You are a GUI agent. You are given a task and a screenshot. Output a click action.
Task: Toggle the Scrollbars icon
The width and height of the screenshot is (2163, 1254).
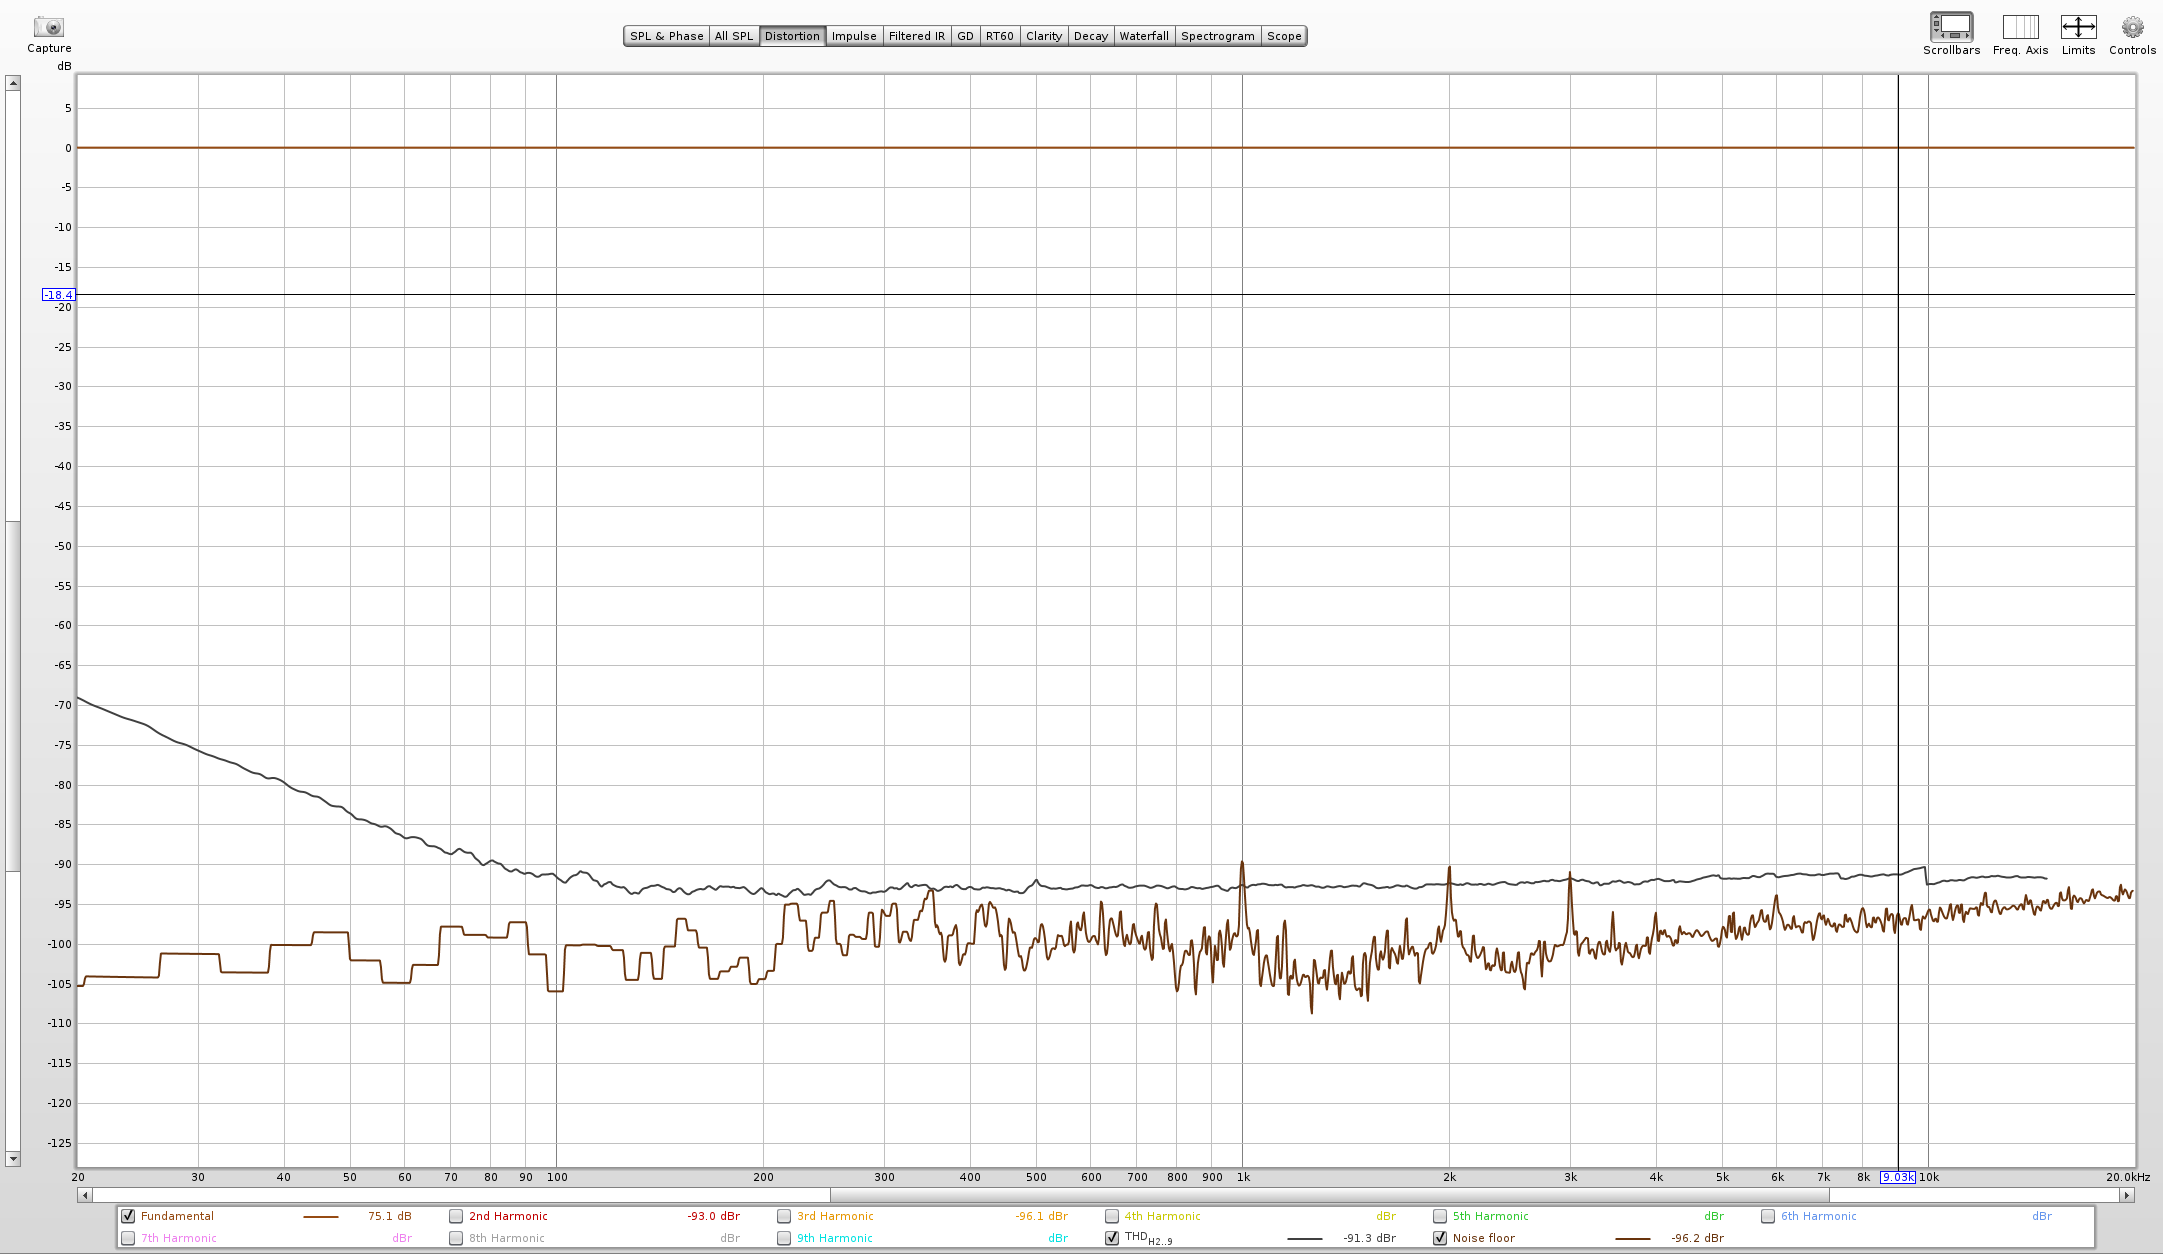click(x=1951, y=27)
